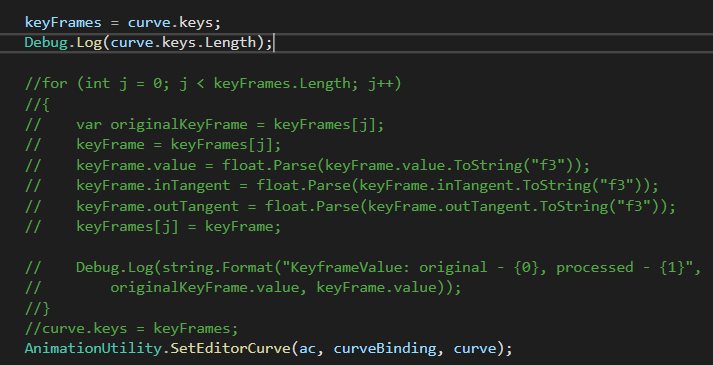Click the keyFrame.outTangent float.Parse line
This screenshot has height=365, width=713.
coord(350,206)
